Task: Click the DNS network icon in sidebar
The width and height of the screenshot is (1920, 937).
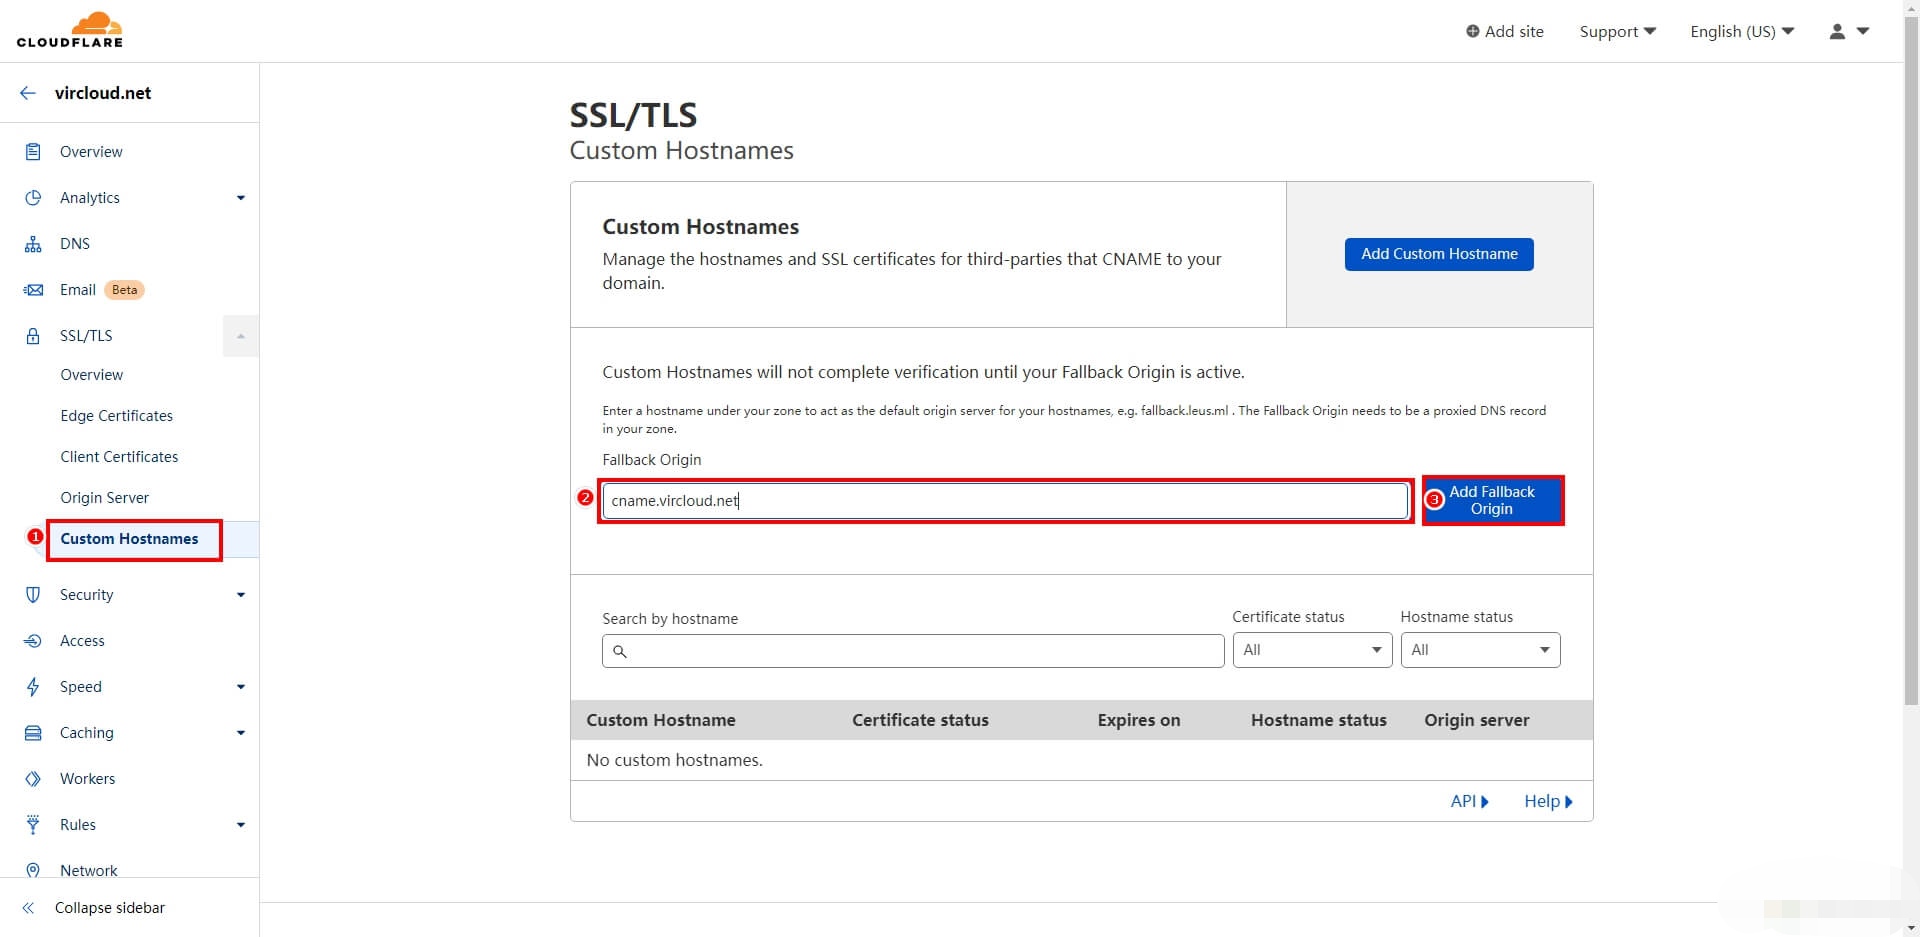Action: [x=33, y=244]
